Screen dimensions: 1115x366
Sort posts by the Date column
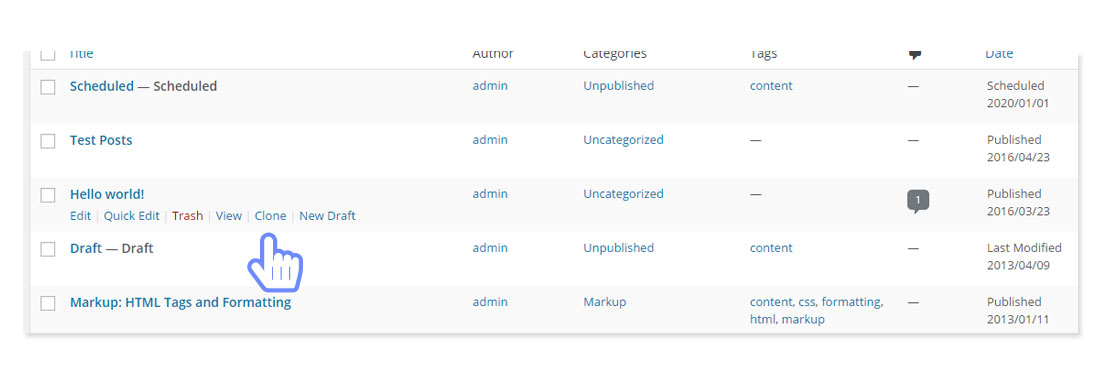tap(999, 54)
